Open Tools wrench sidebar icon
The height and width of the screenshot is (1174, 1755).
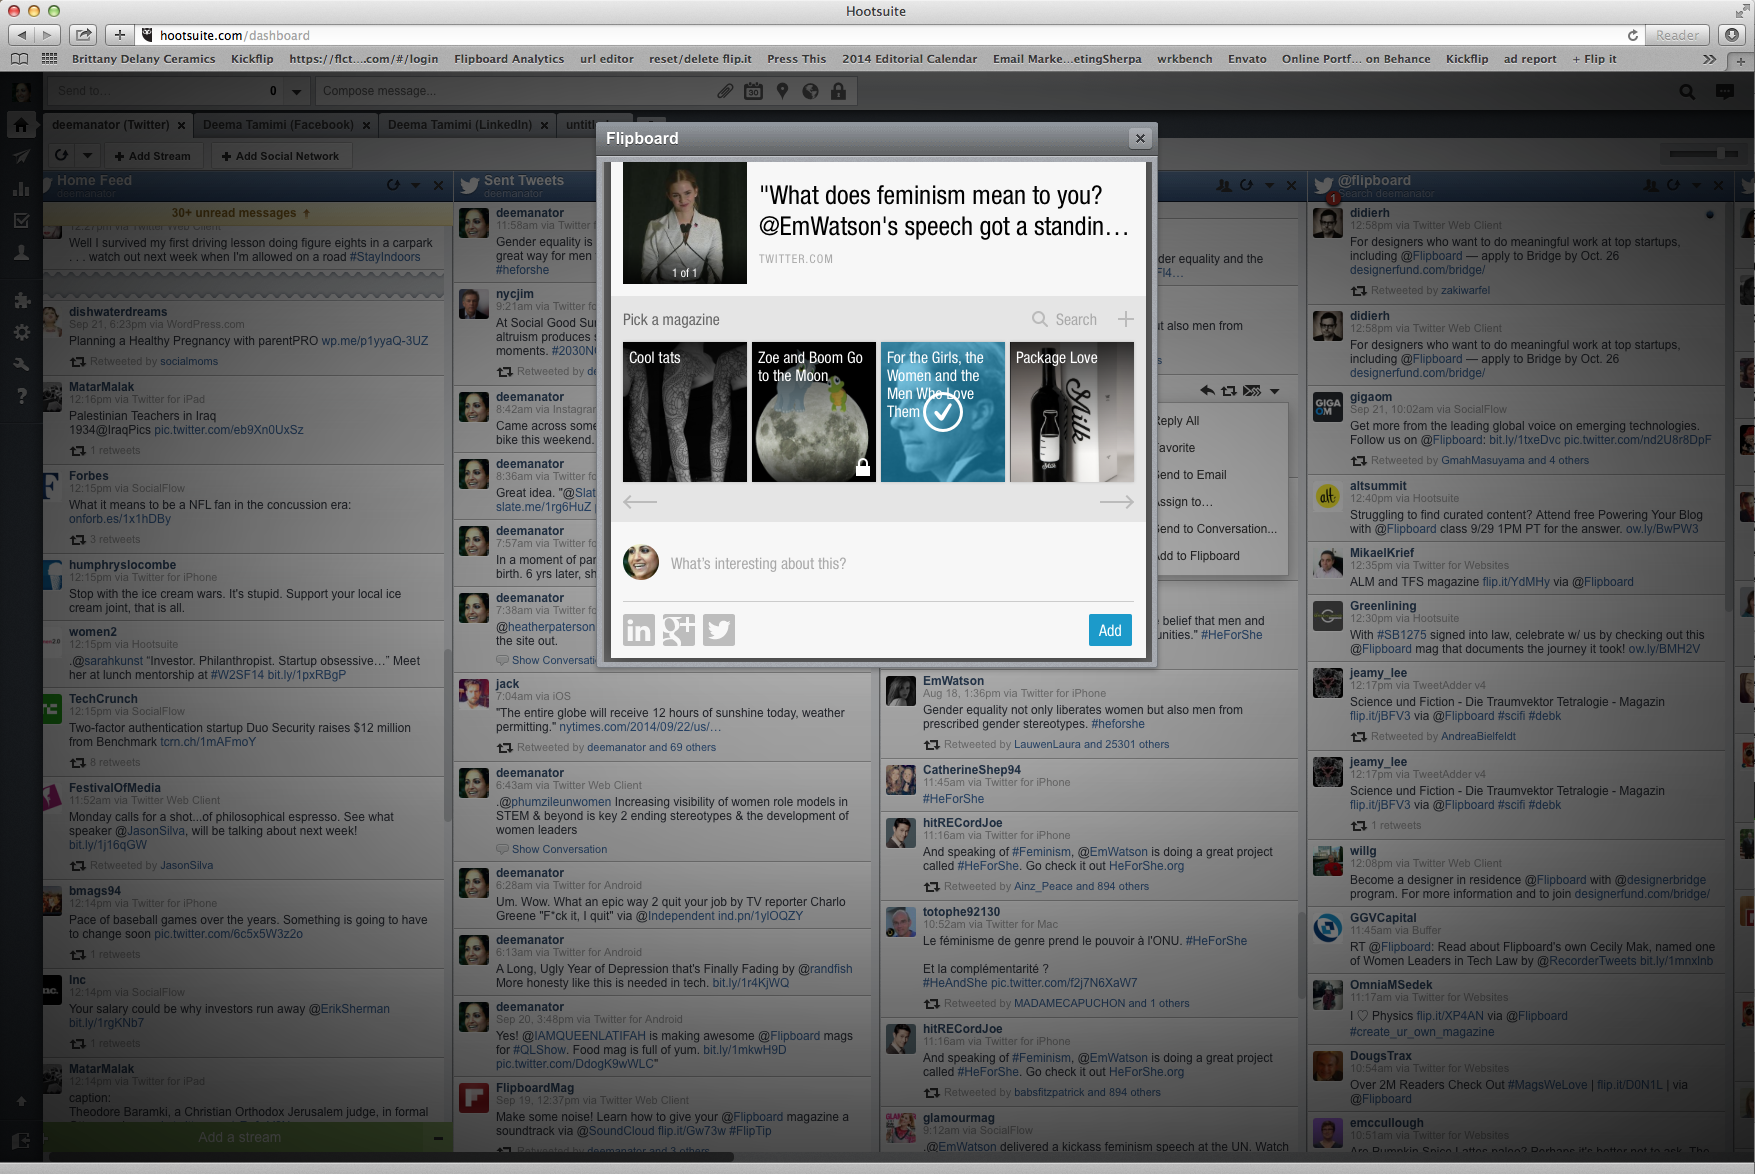point(21,364)
